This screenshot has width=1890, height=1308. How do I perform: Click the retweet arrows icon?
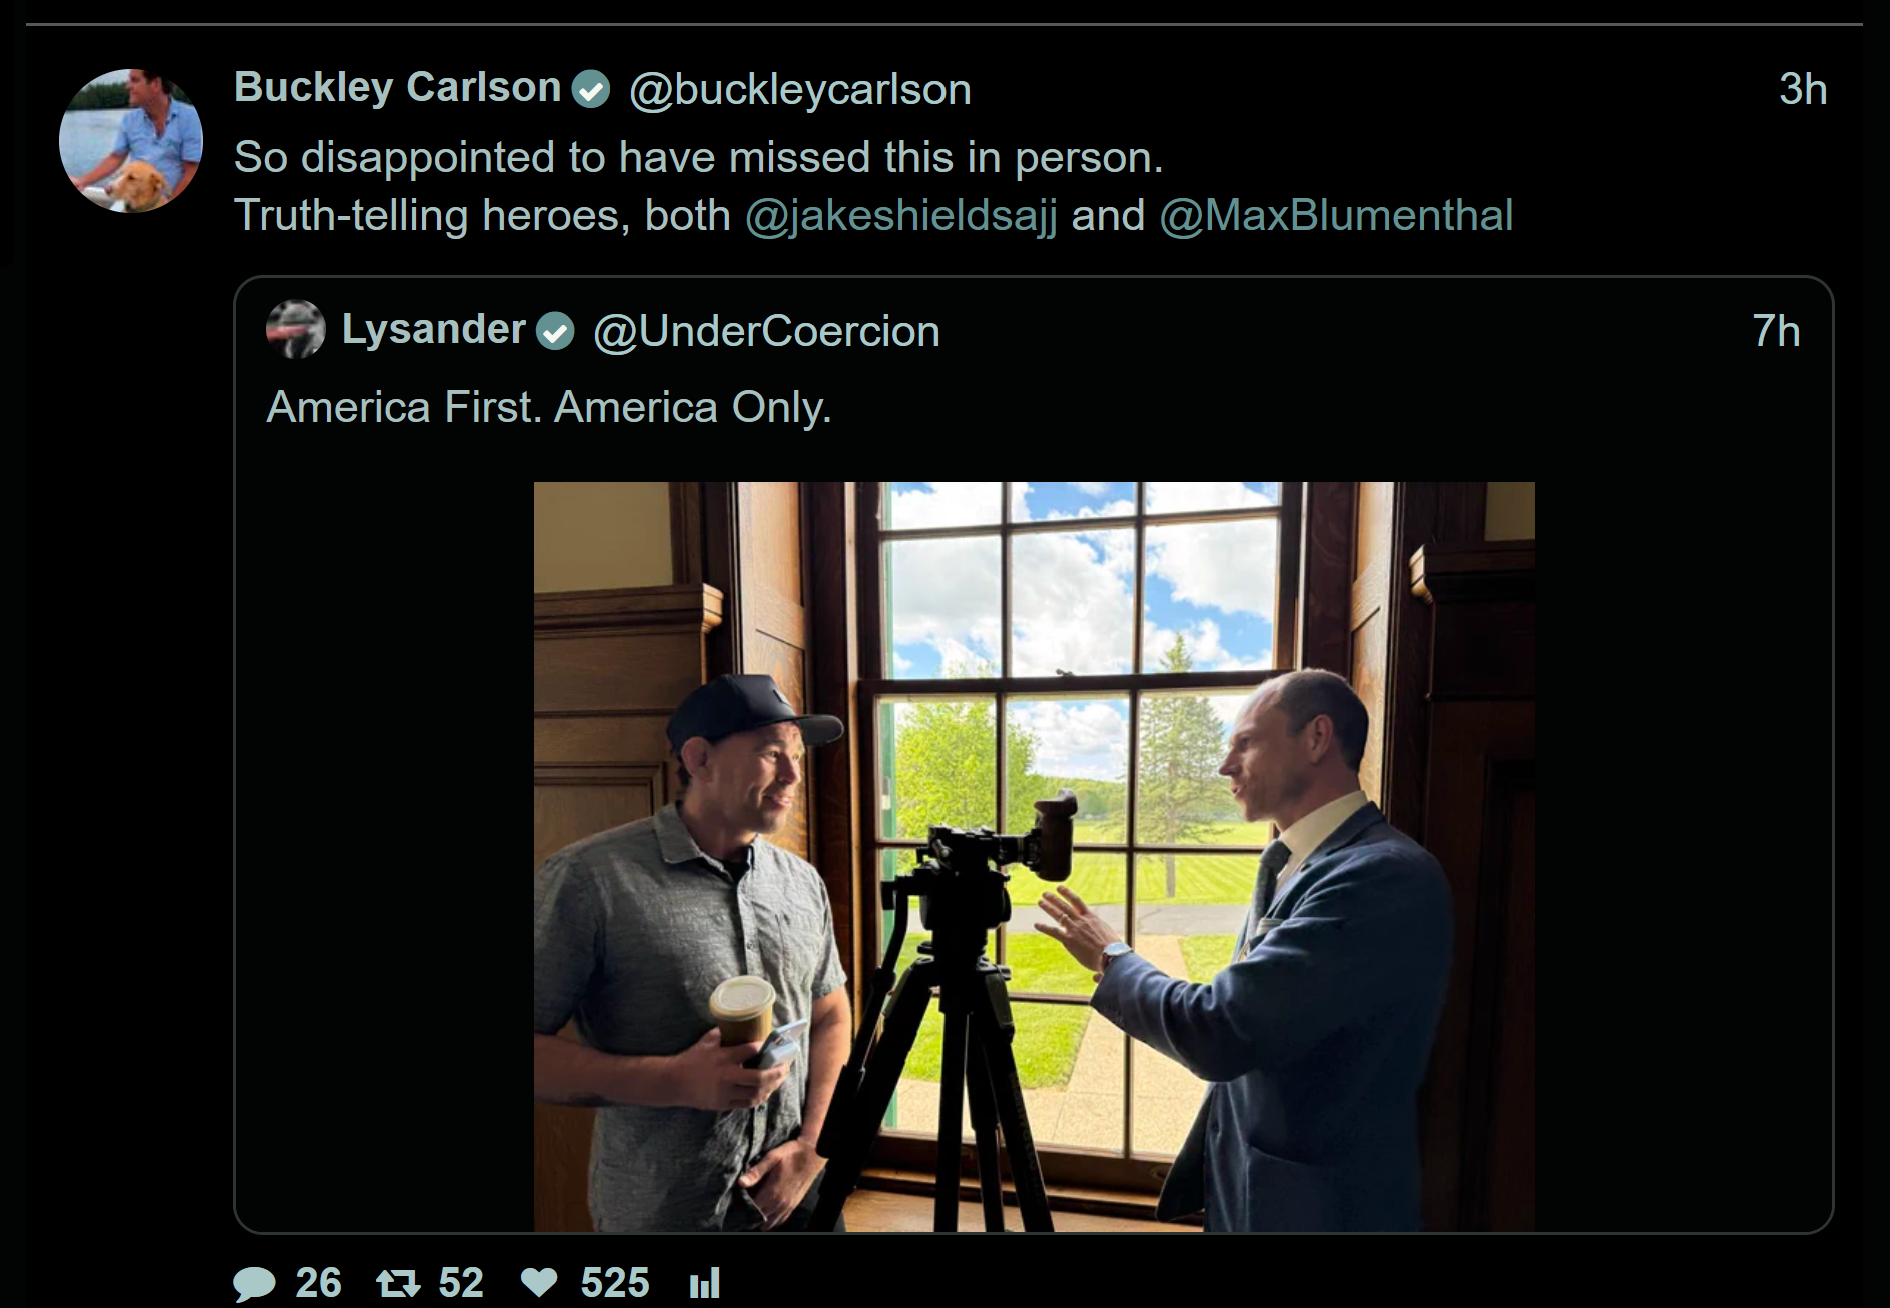pyautogui.click(x=398, y=1283)
